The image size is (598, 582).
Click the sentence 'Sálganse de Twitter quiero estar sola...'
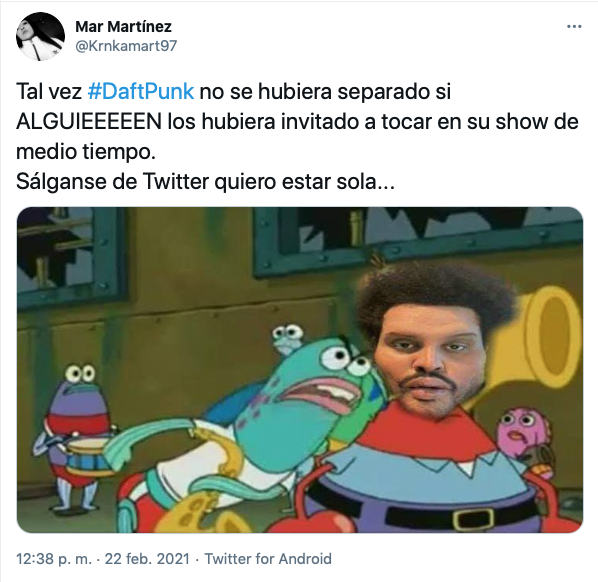pos(205,182)
